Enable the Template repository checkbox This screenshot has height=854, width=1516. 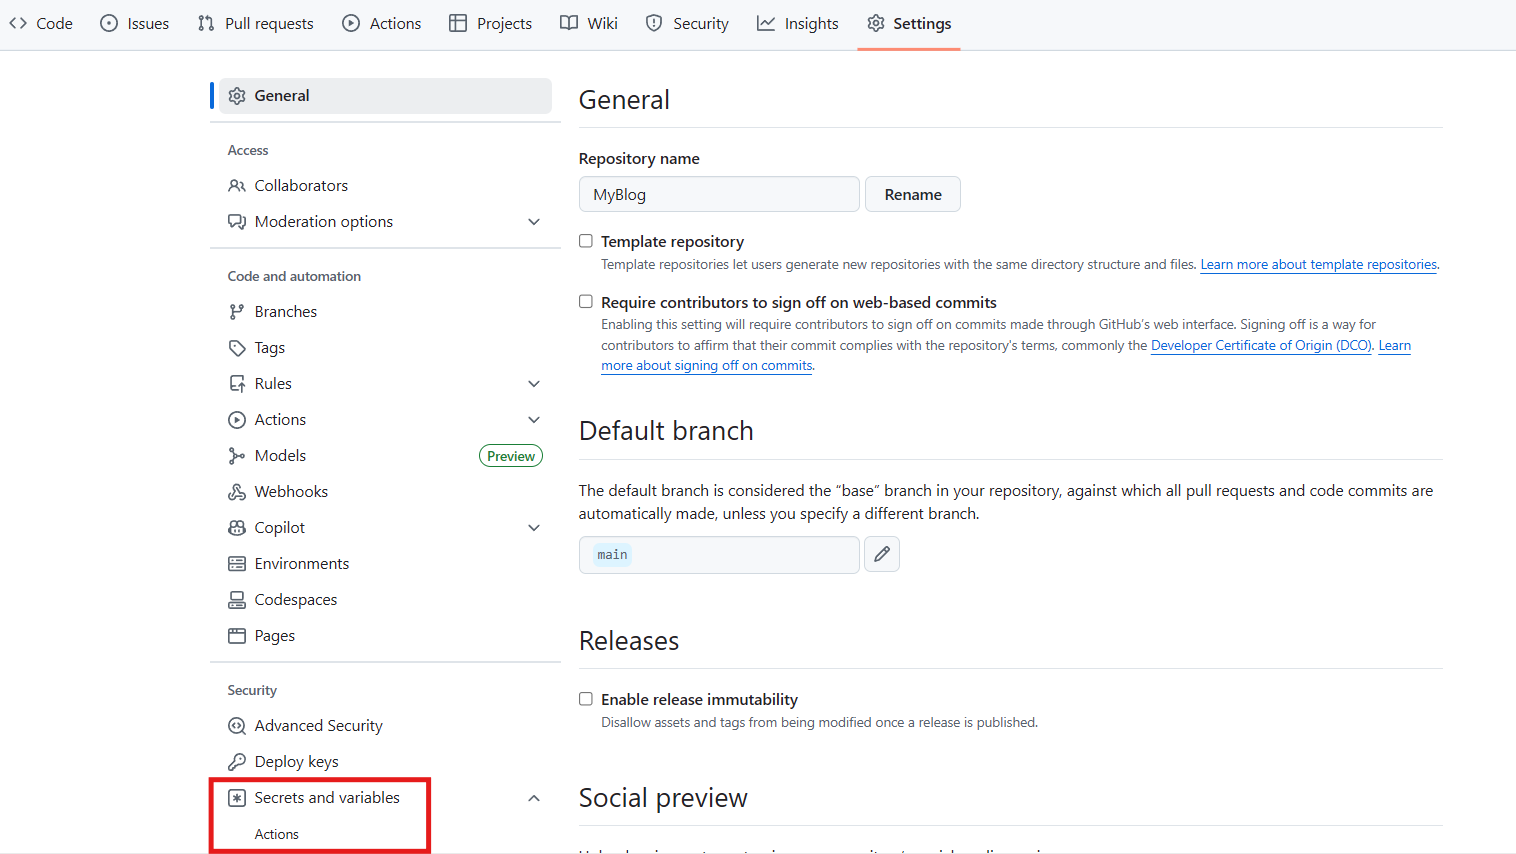[x=586, y=241]
